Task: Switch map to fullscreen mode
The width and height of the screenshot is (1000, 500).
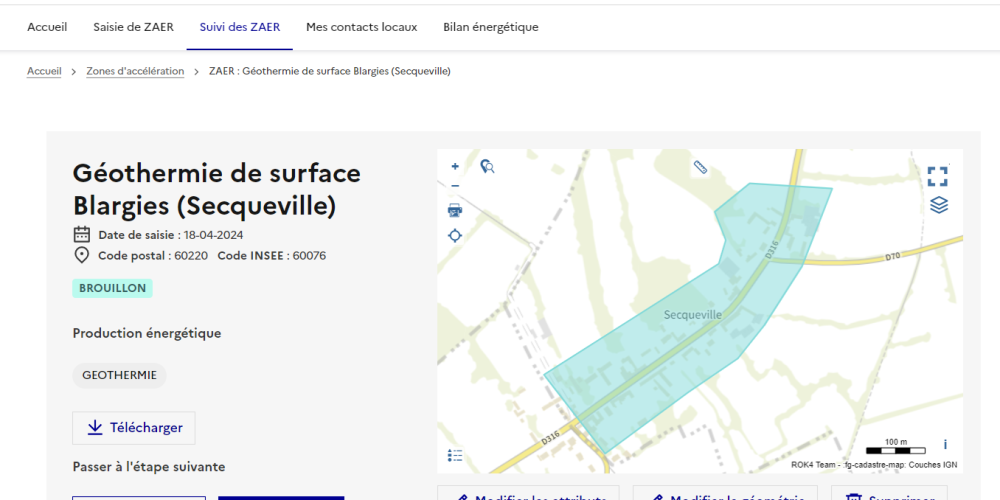Action: point(937,177)
